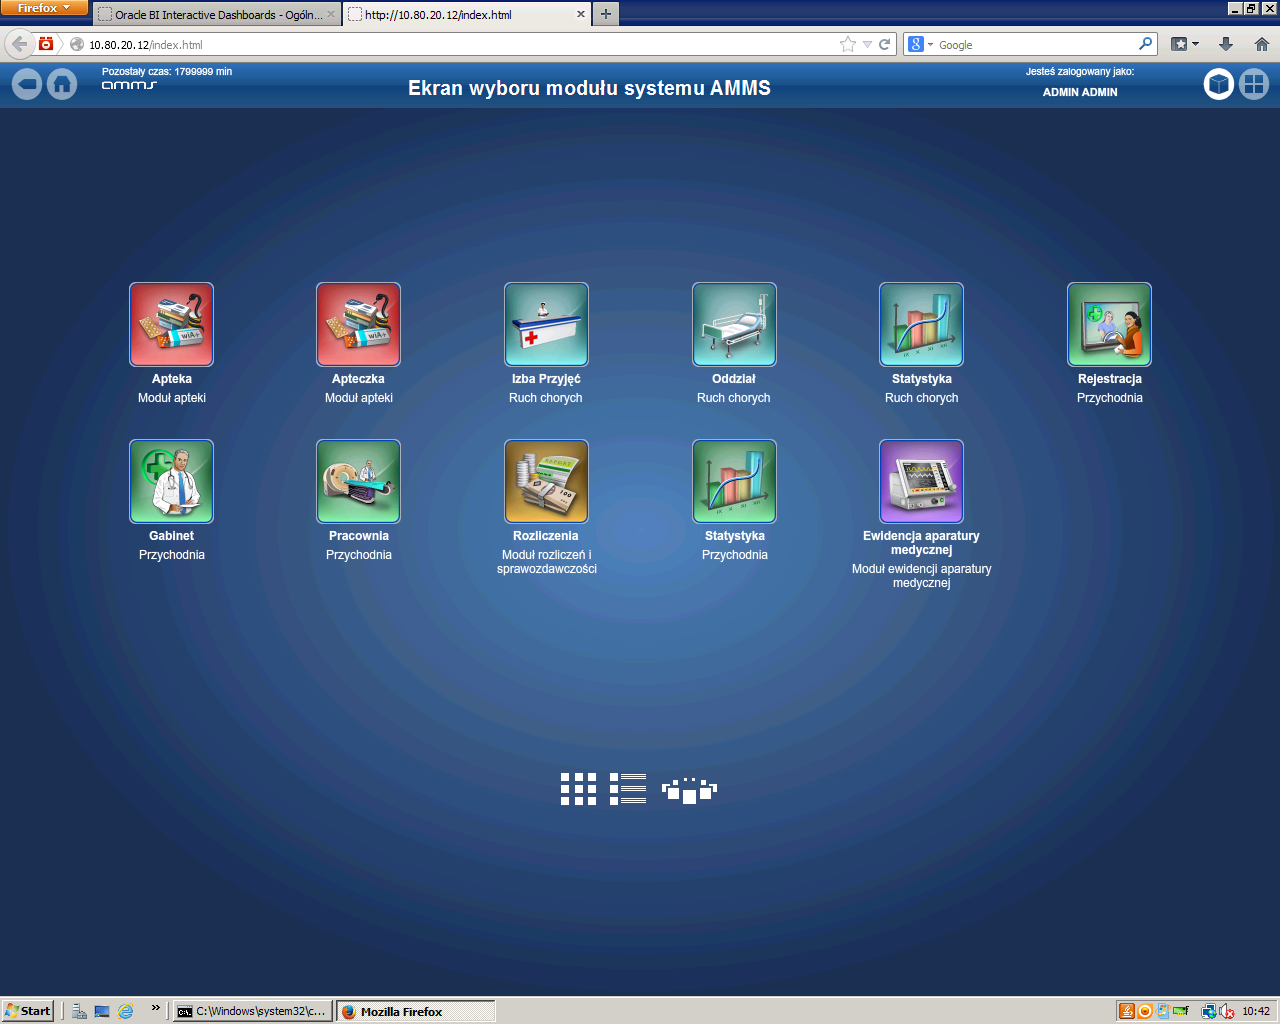1280x1024 pixels.
Task: Click the AMMS home button
Action: (x=62, y=85)
